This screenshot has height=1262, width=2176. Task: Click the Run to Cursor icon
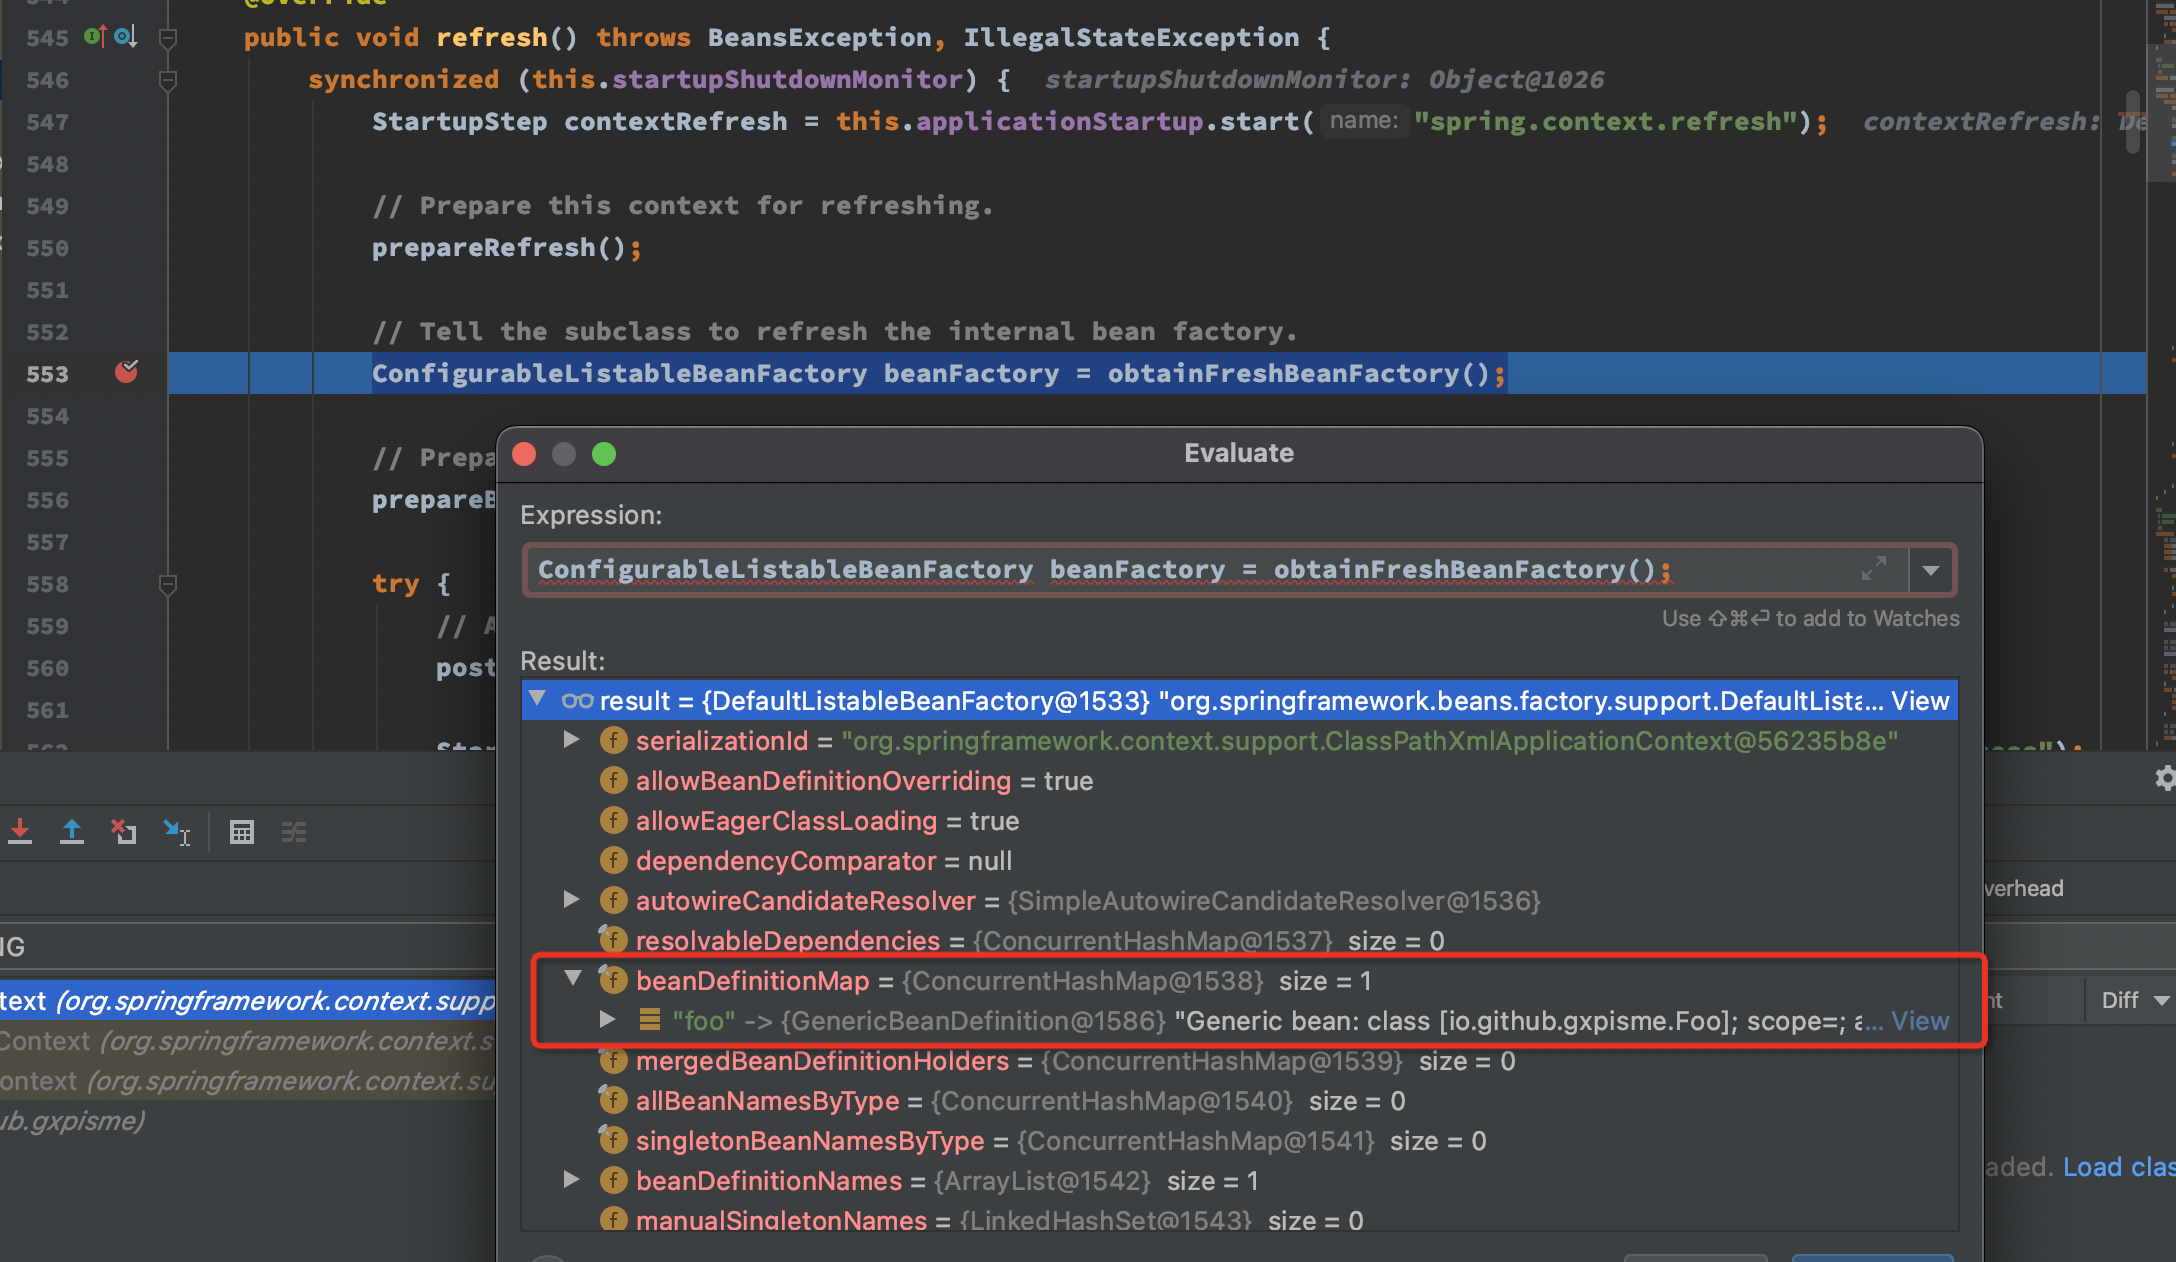pyautogui.click(x=177, y=832)
